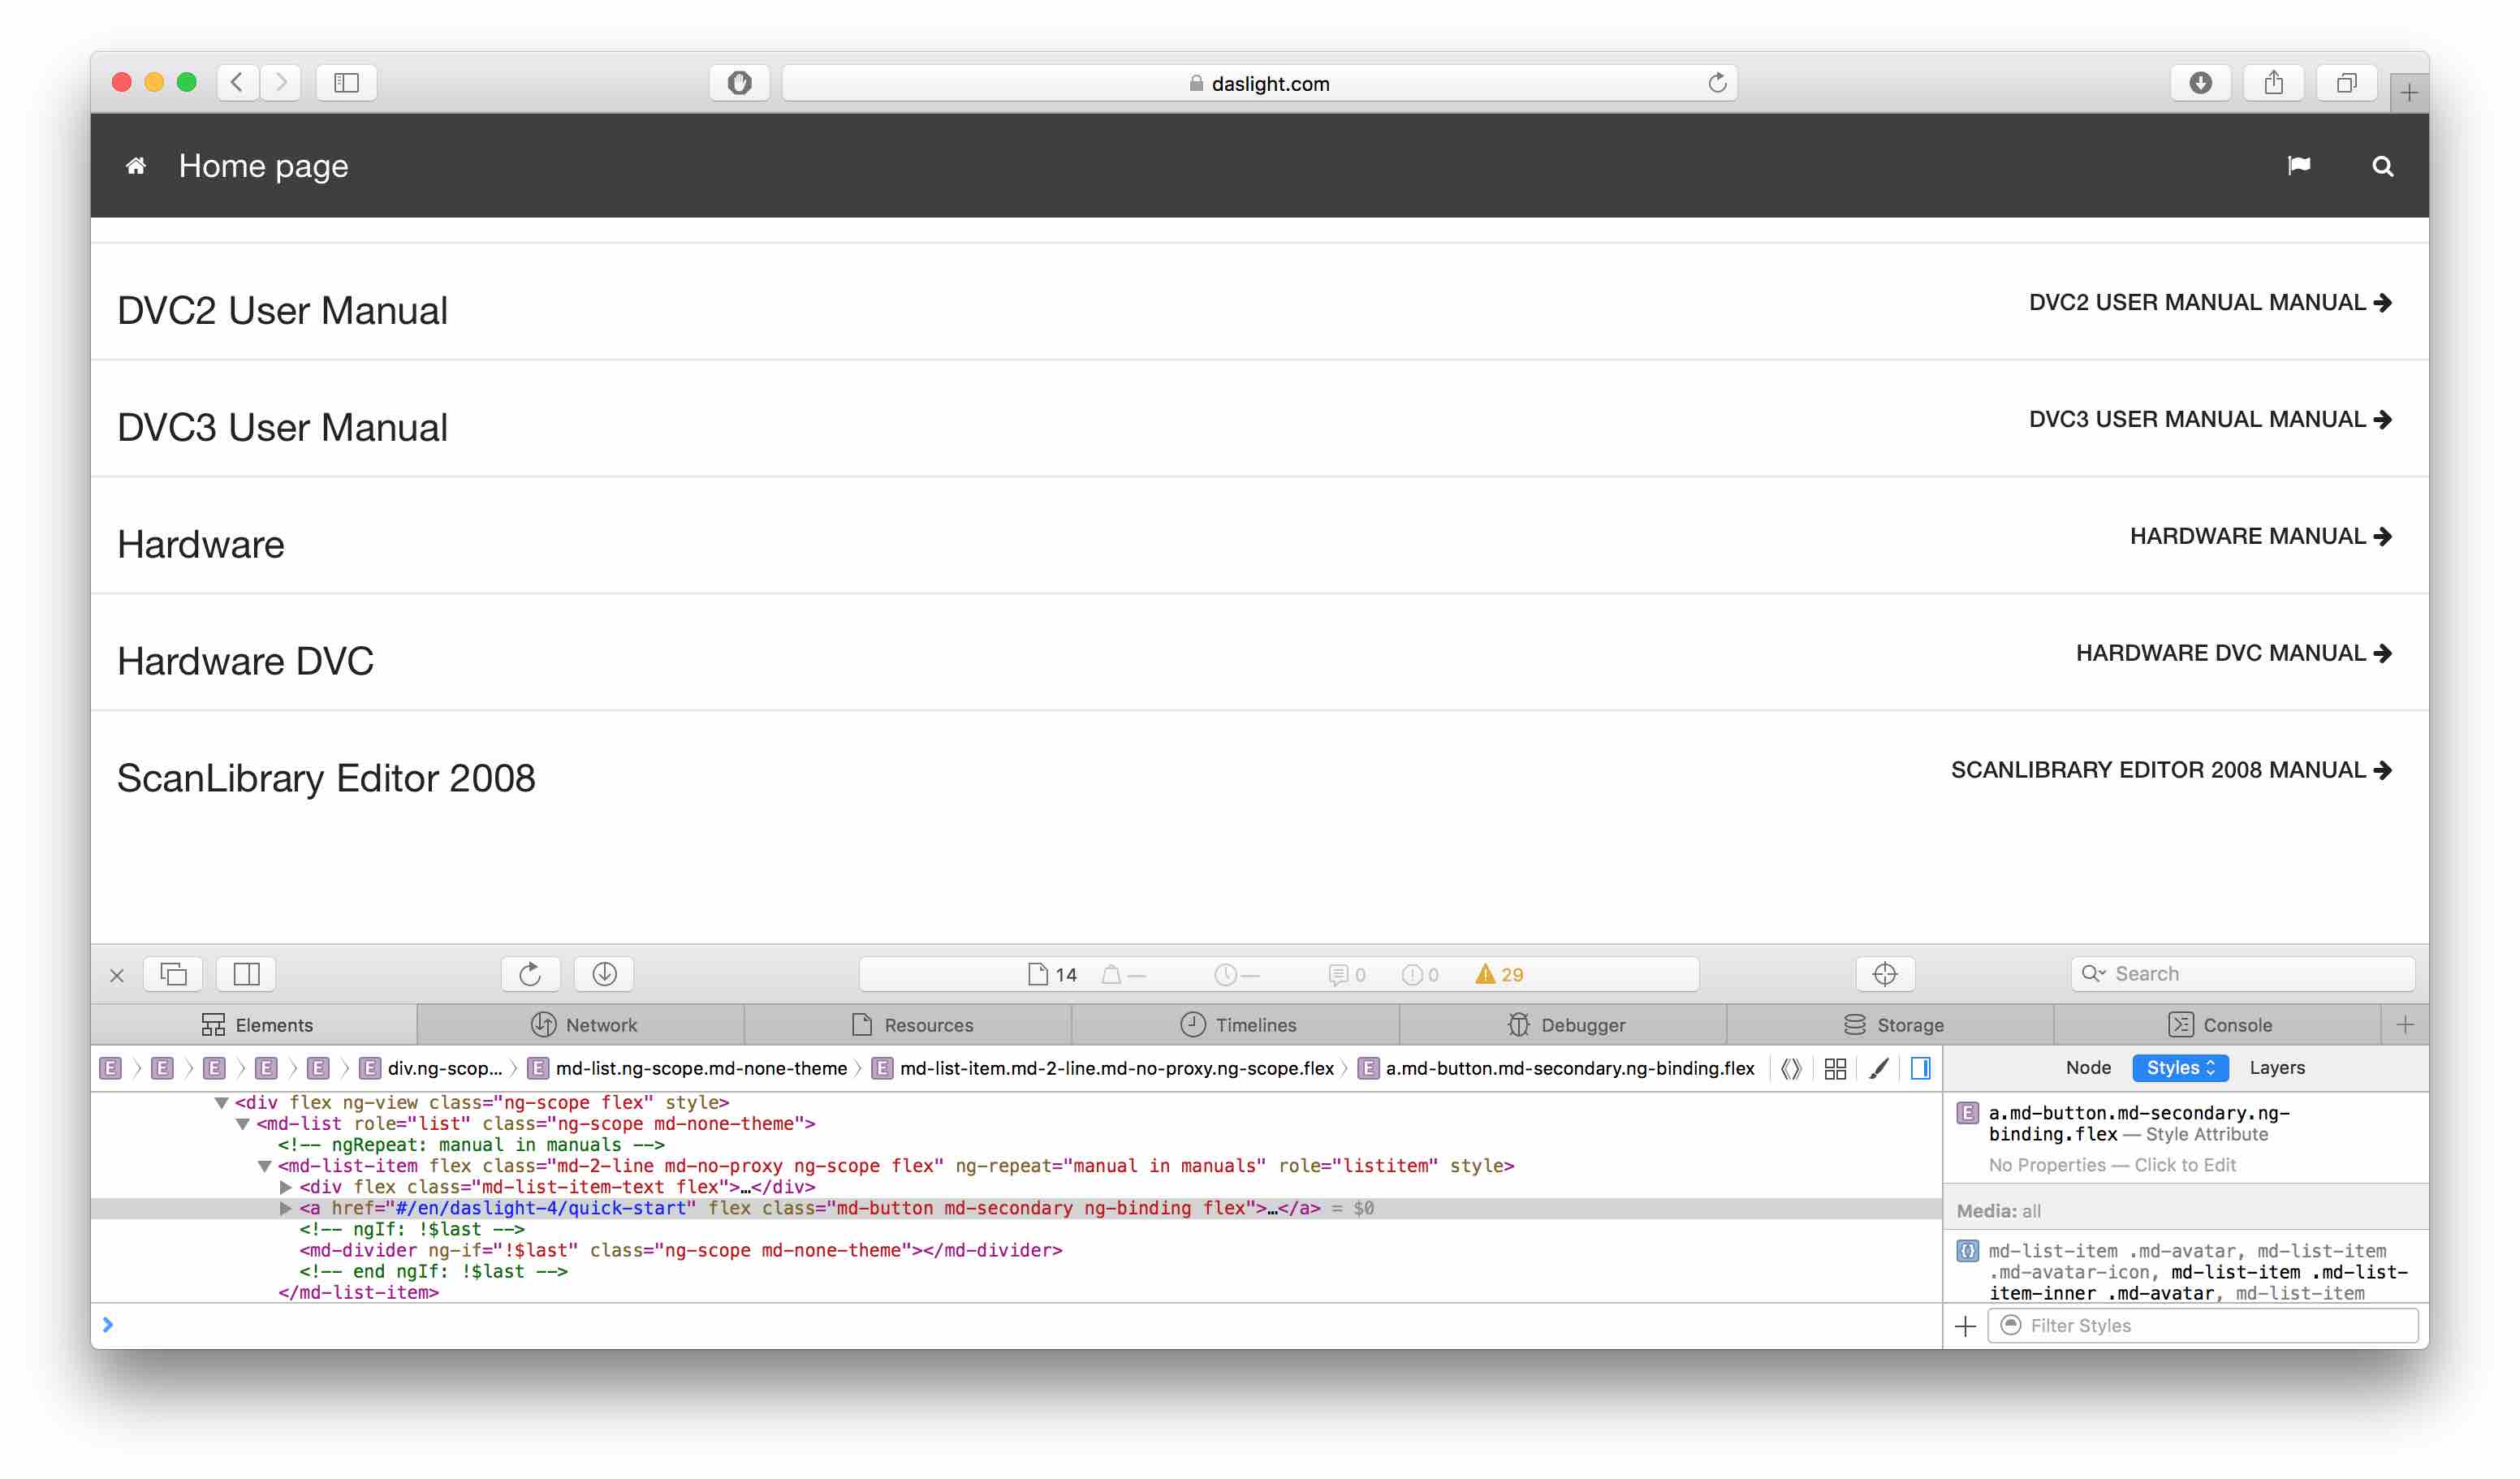Click the inspector reload page button
2520x1479 pixels.
coord(530,974)
